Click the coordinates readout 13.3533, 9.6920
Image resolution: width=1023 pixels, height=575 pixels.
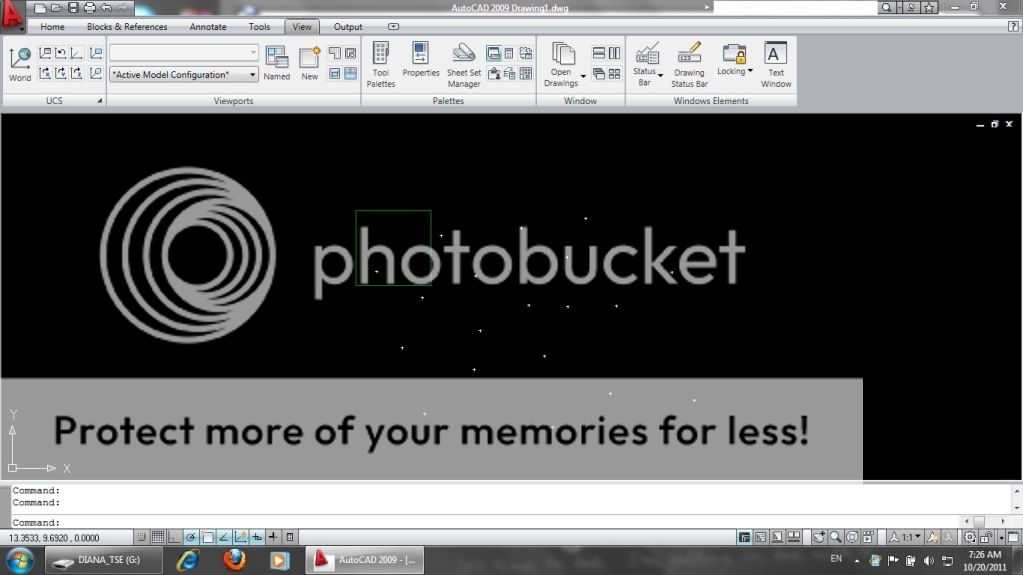tap(54, 538)
